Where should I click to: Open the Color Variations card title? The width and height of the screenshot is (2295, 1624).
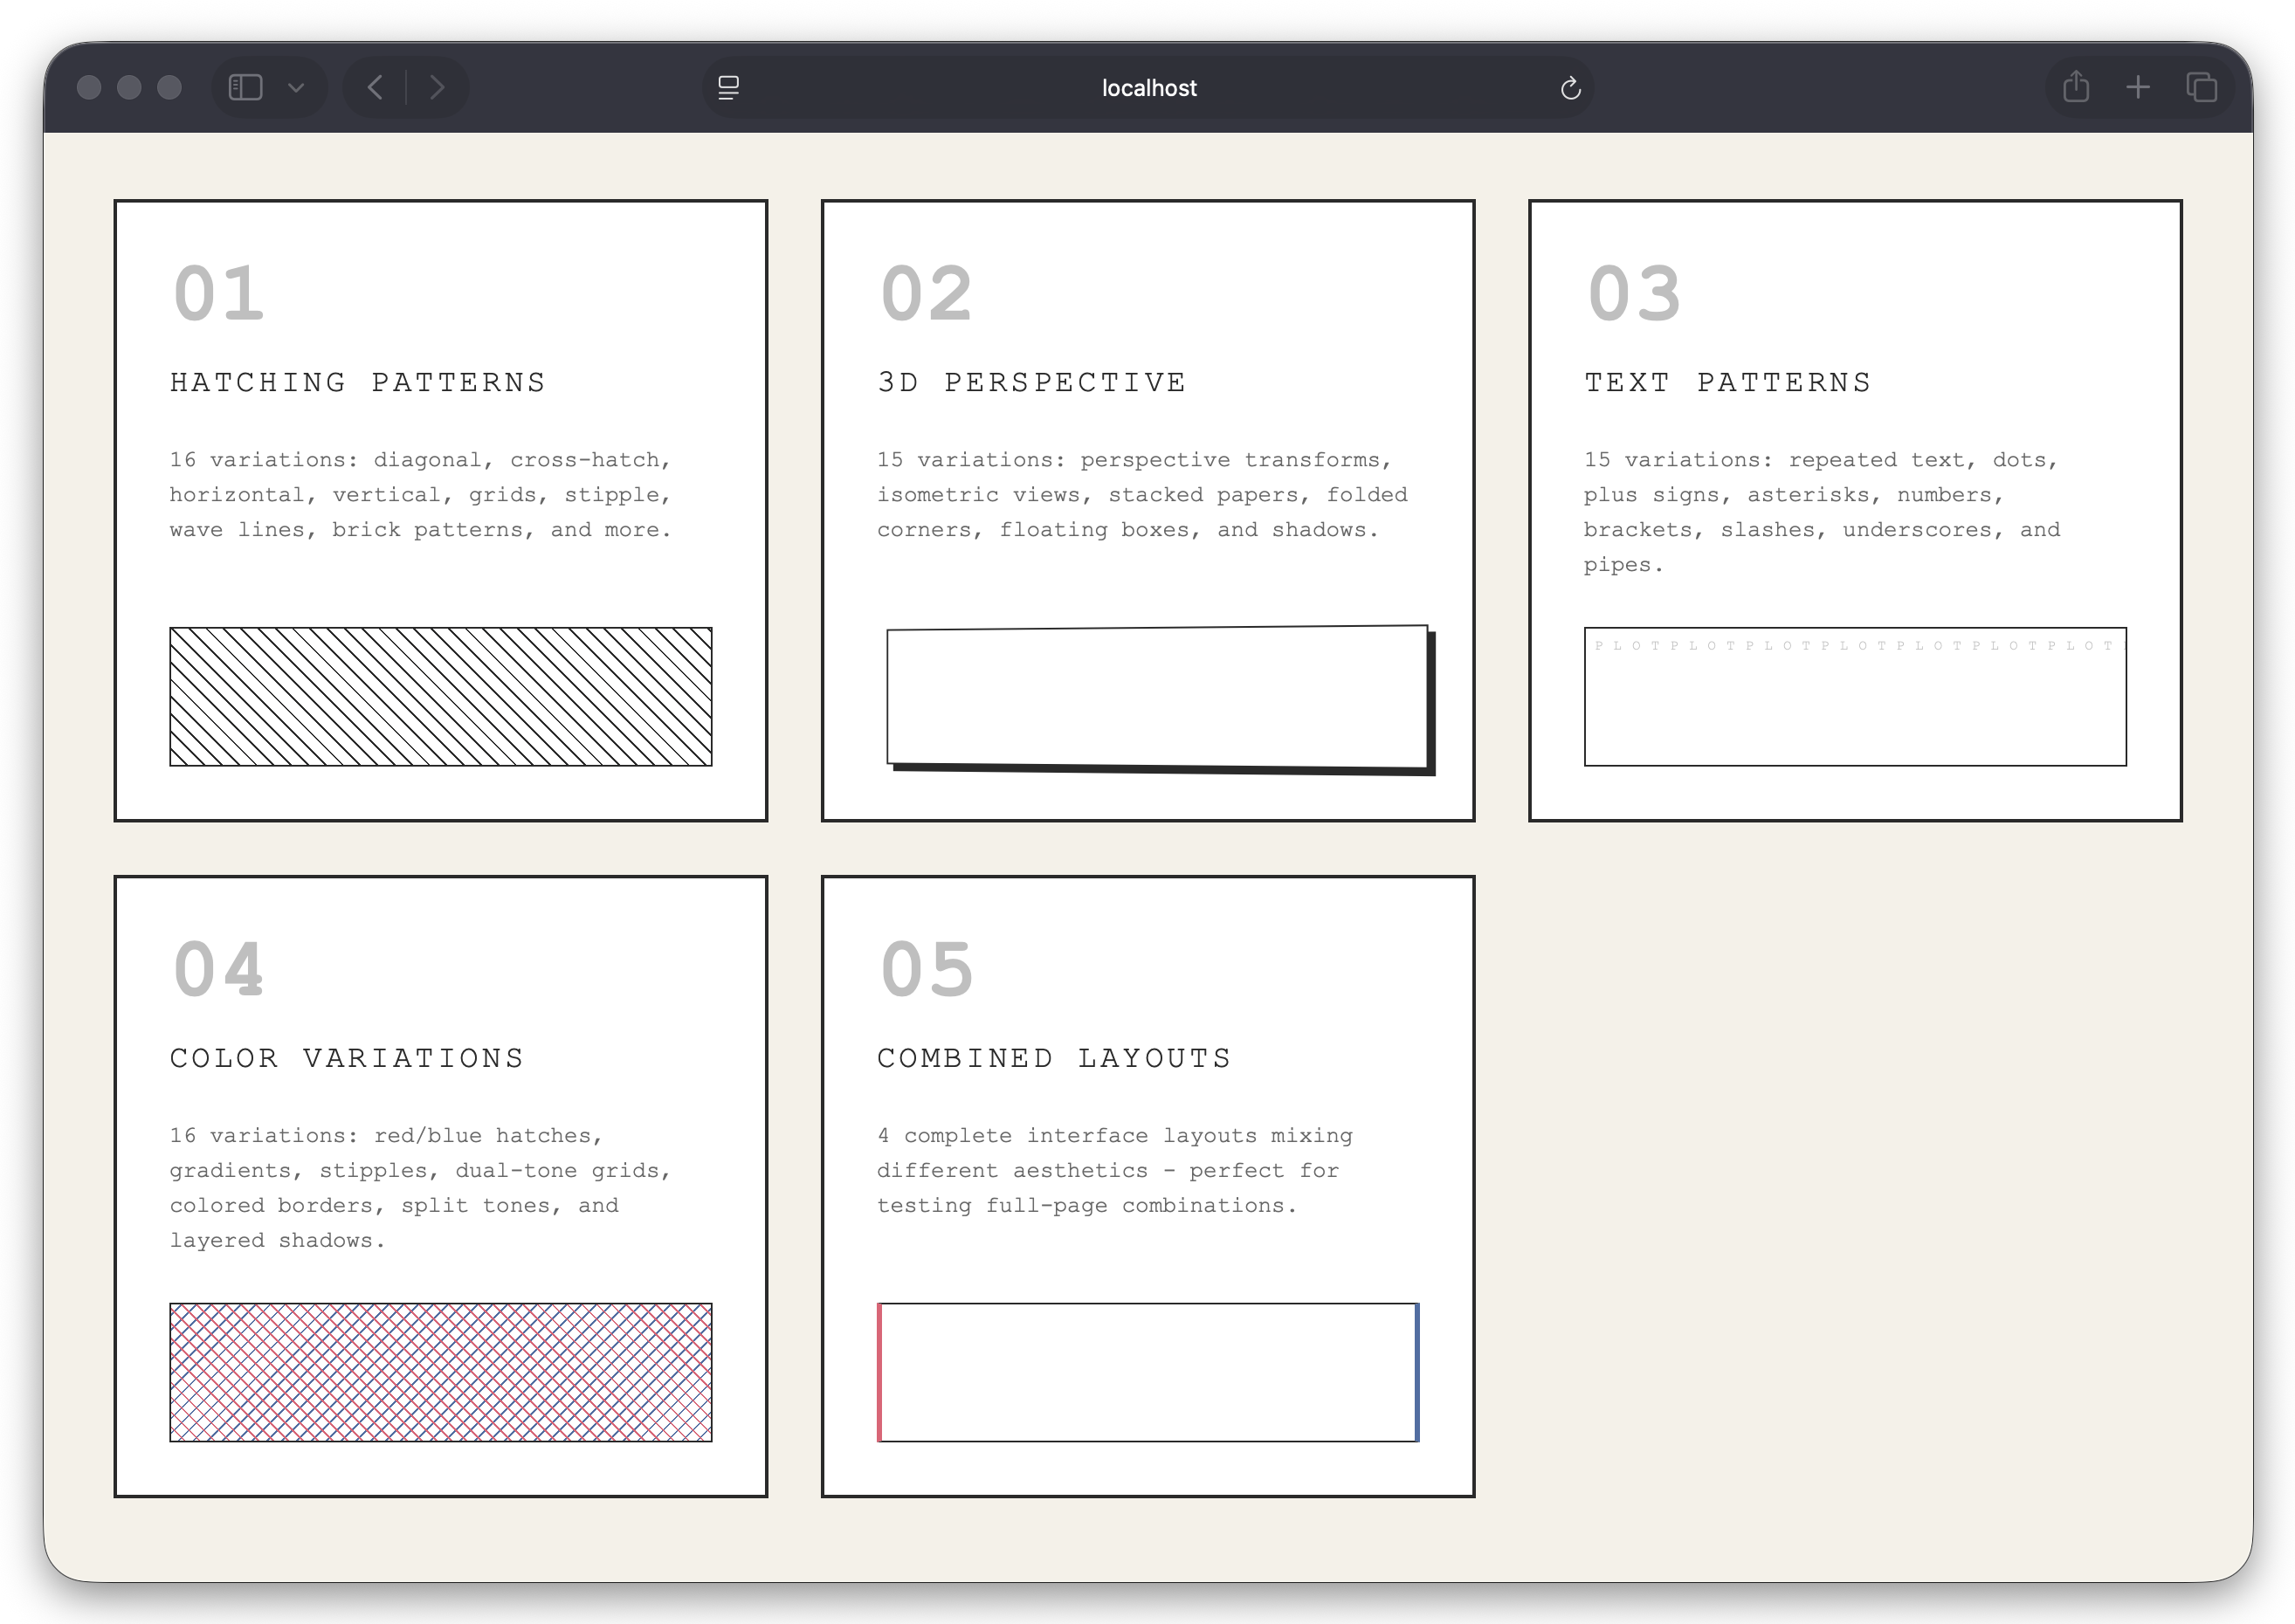(x=347, y=1058)
